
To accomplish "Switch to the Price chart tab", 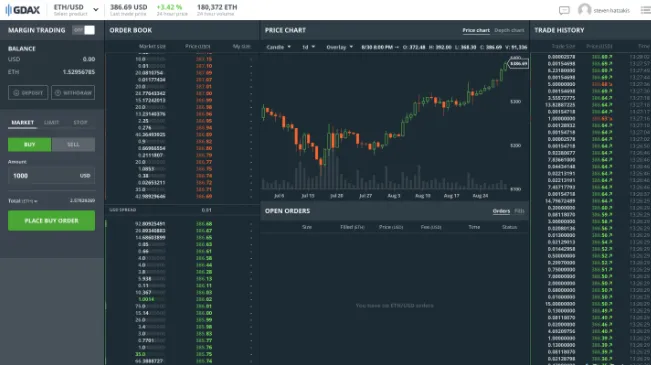I will tap(476, 30).
